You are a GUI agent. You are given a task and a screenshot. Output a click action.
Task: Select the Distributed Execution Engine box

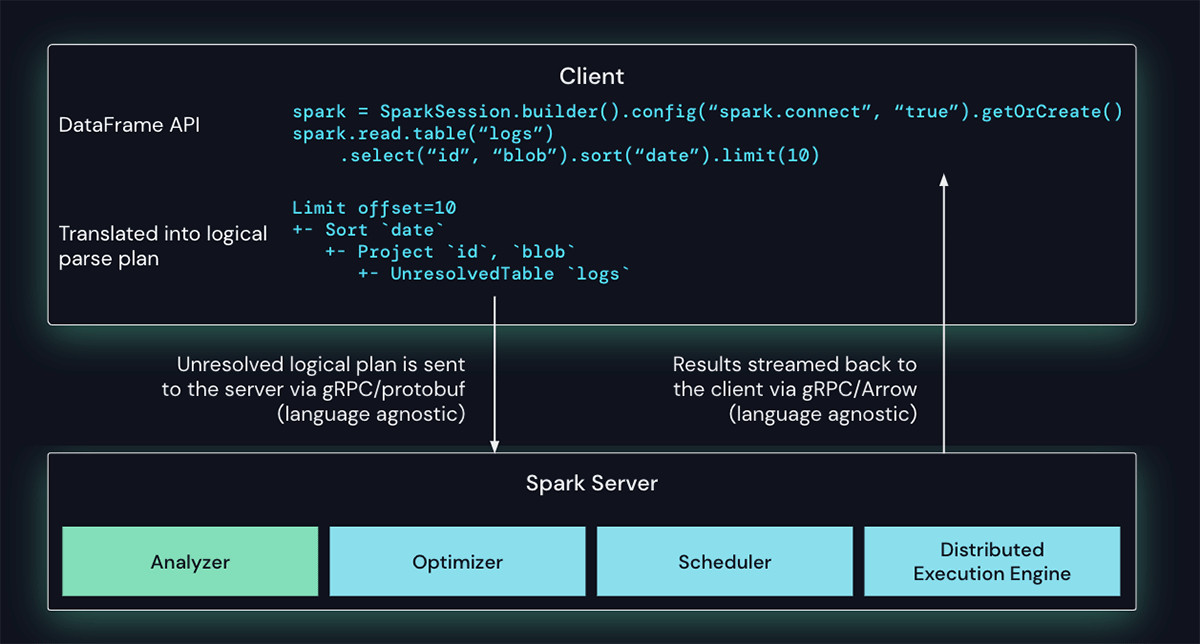pyautogui.click(x=991, y=562)
